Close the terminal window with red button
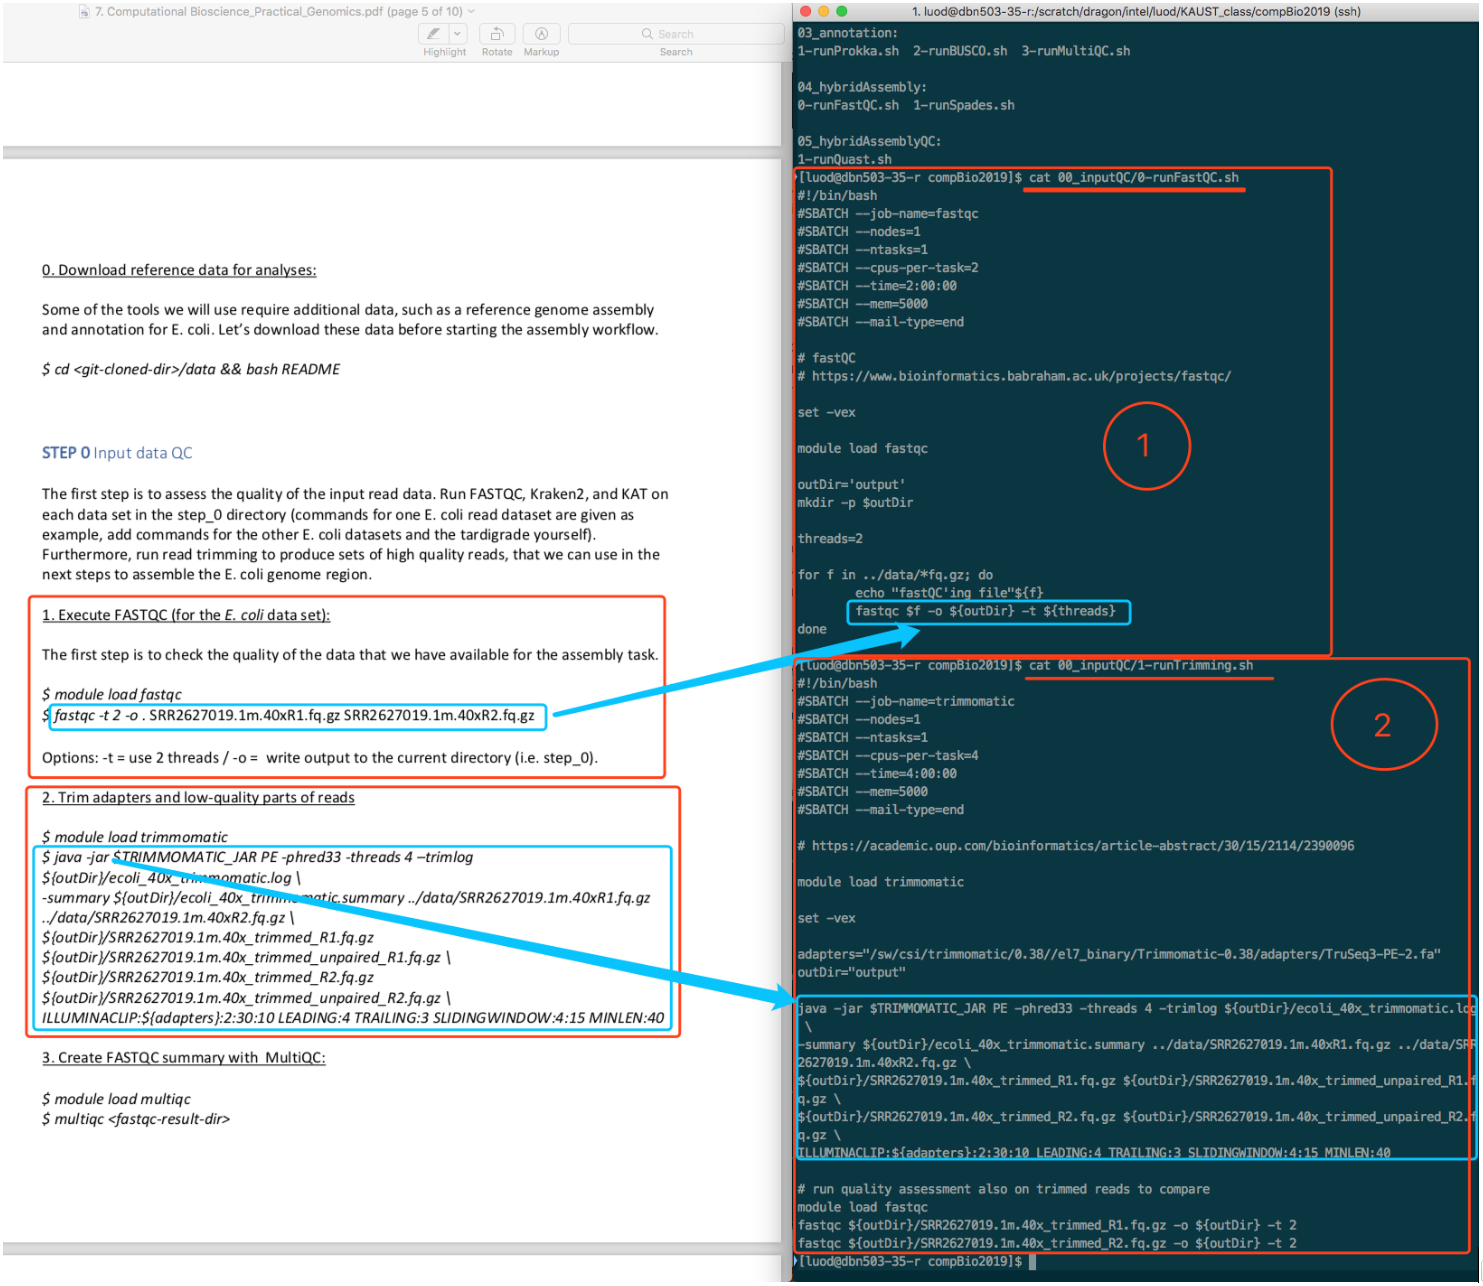The height and width of the screenshot is (1286, 1483). coord(805,11)
